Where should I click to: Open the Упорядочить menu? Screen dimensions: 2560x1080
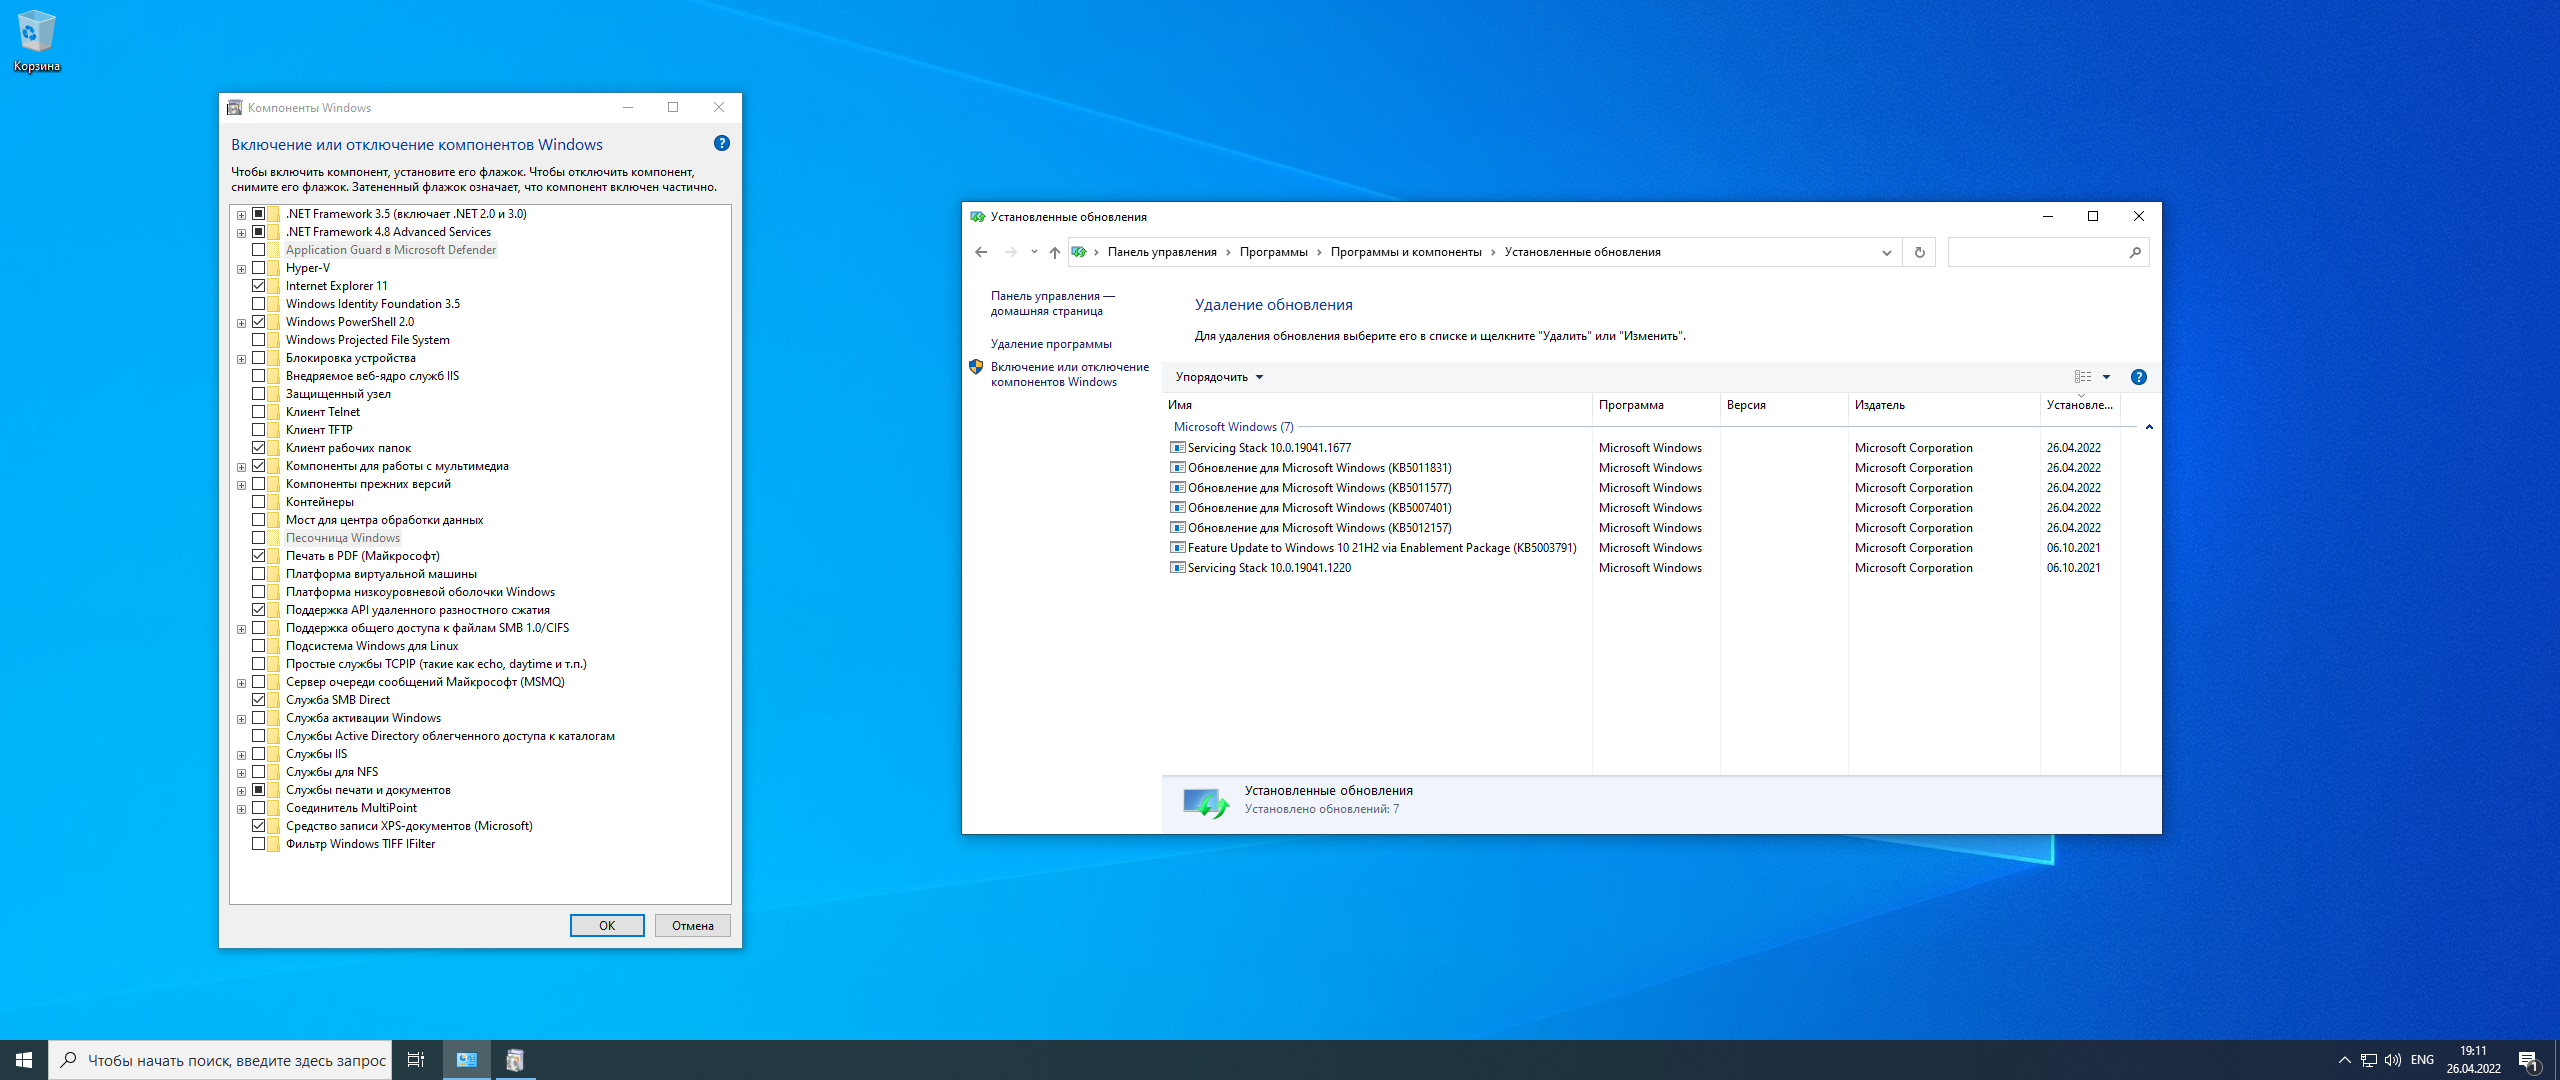coord(1219,377)
